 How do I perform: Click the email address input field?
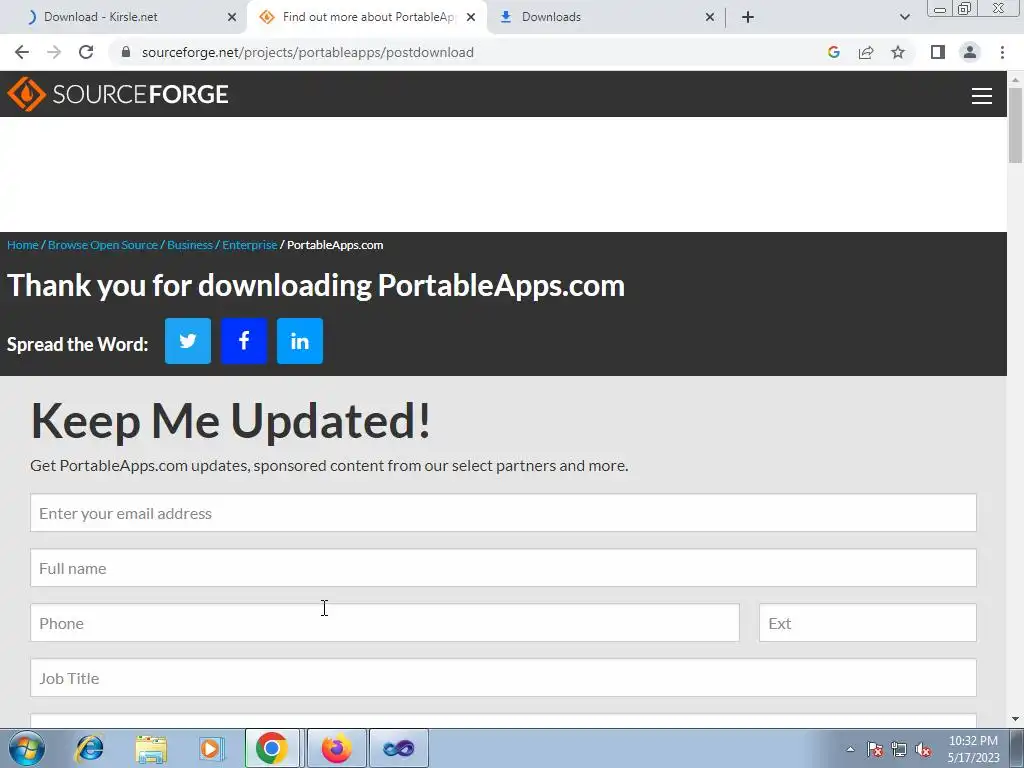click(x=504, y=513)
